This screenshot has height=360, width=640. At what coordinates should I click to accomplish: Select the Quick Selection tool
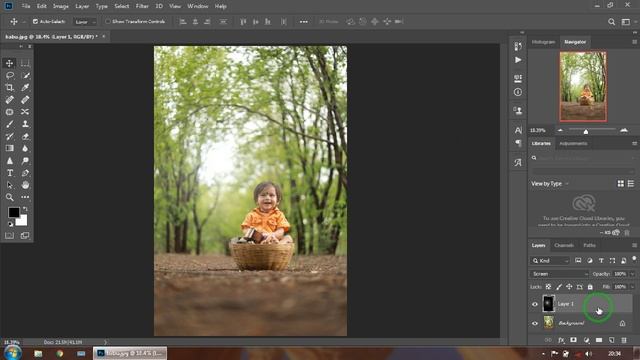pos(25,76)
